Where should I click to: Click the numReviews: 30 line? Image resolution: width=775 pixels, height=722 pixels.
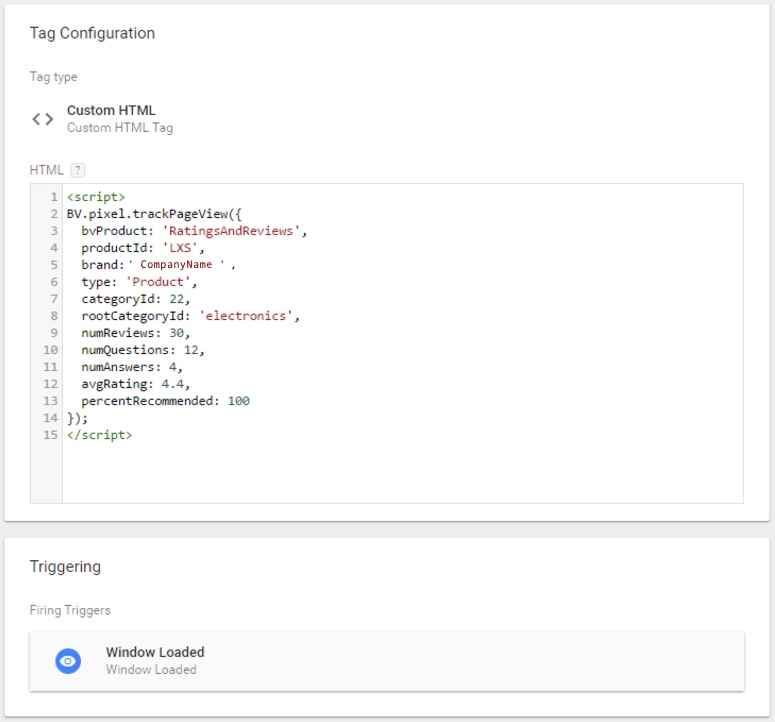[135, 333]
